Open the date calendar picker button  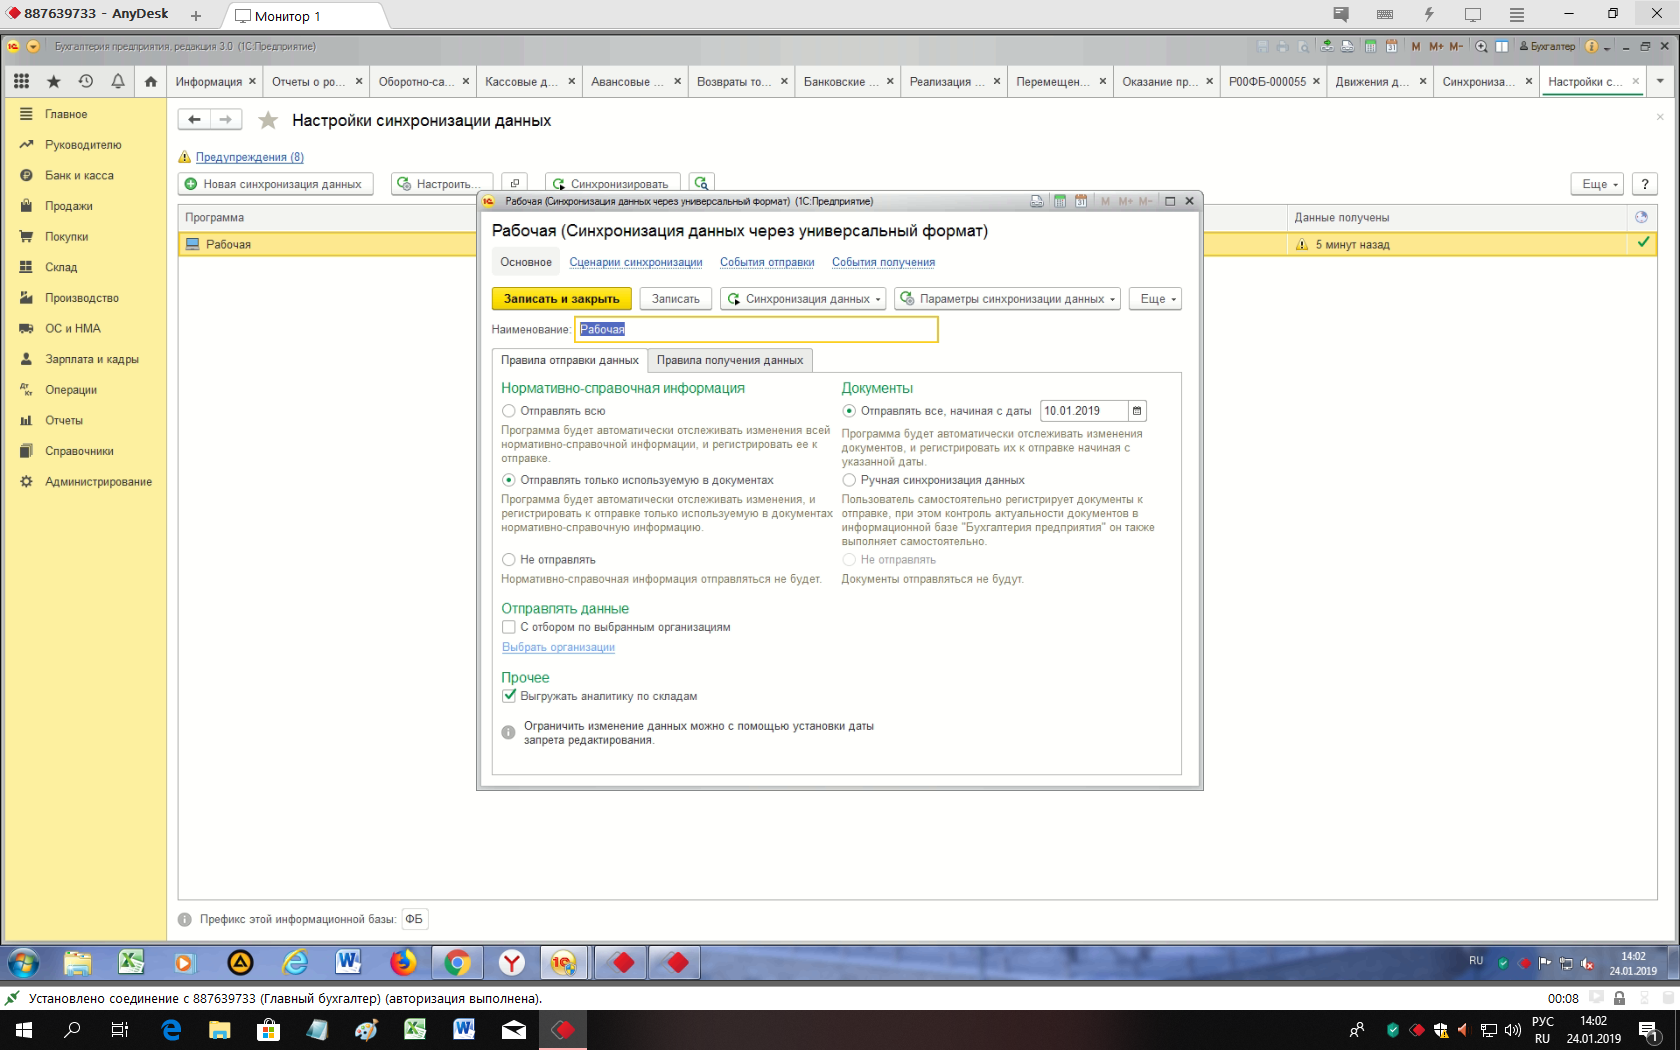1137,411
